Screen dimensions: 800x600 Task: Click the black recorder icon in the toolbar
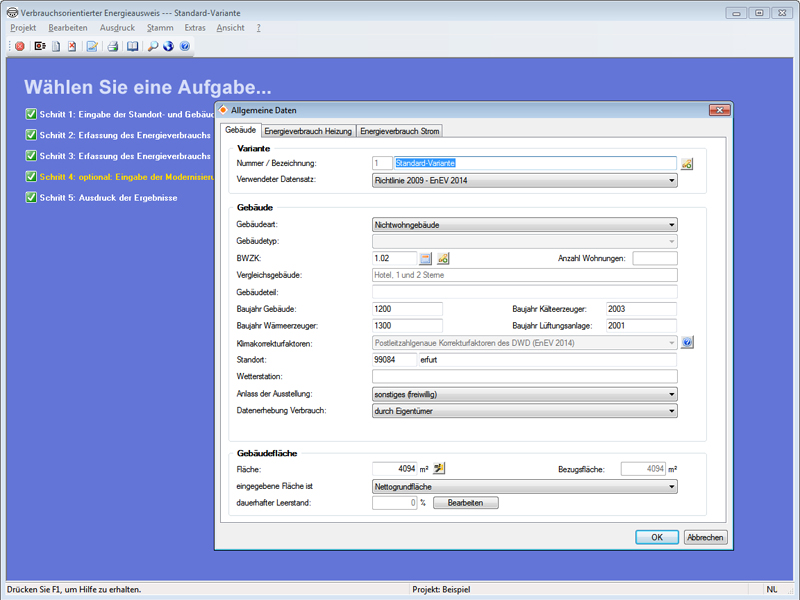click(40, 46)
